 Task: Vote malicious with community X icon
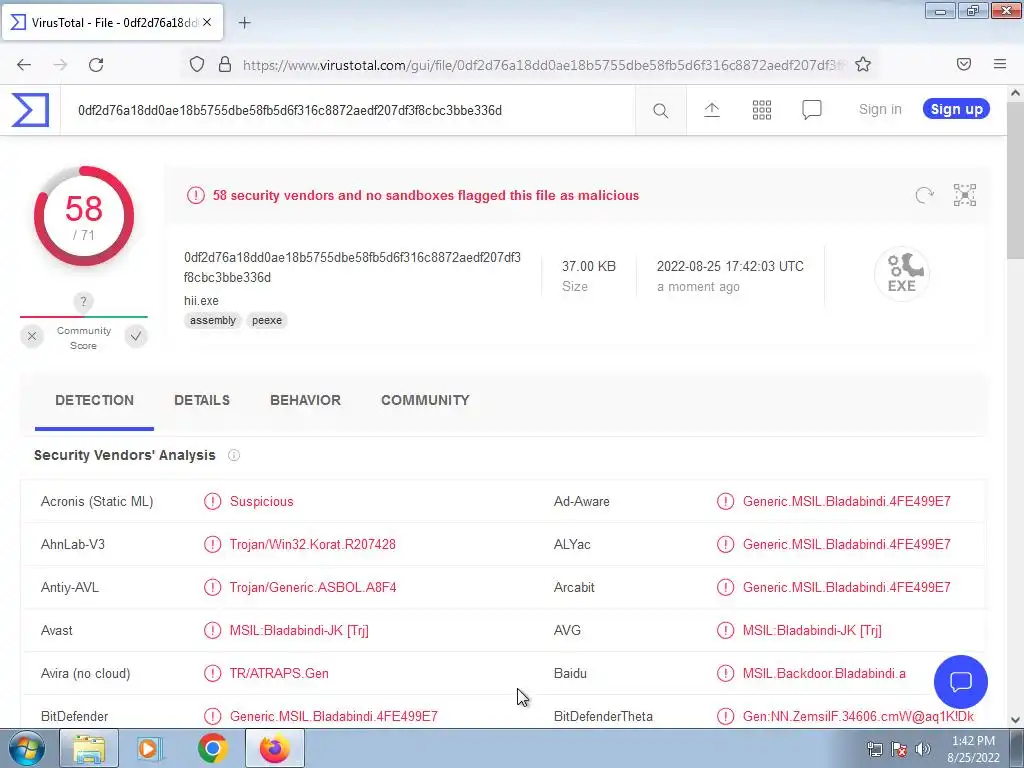[32, 336]
